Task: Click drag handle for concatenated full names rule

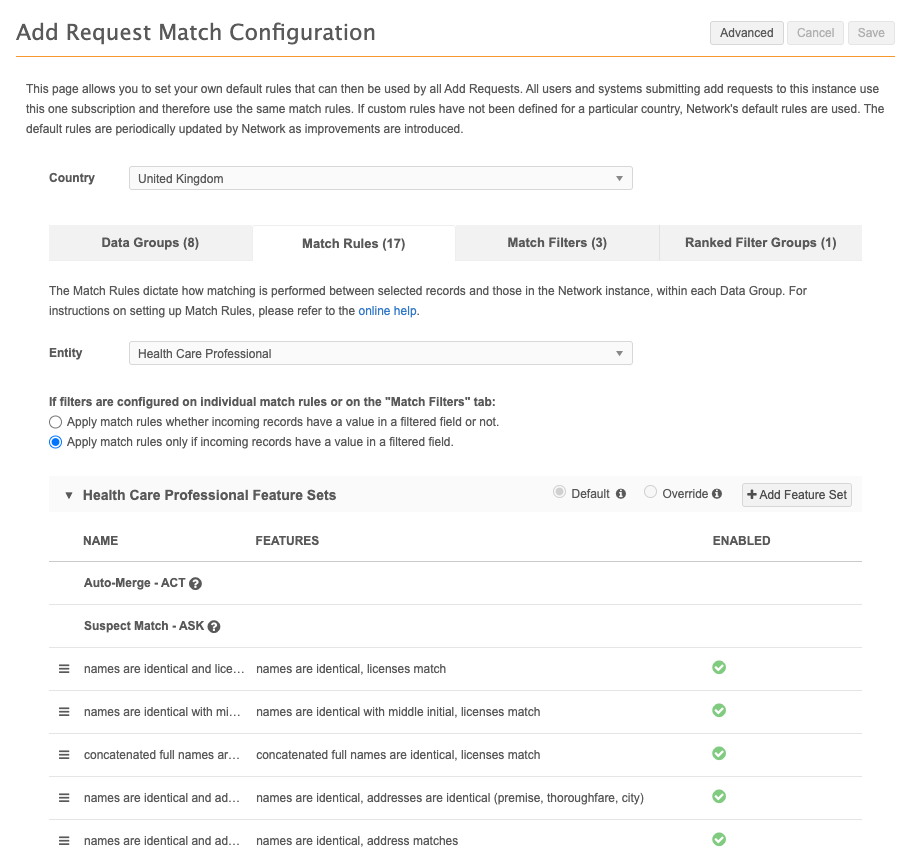Action: [x=64, y=755]
